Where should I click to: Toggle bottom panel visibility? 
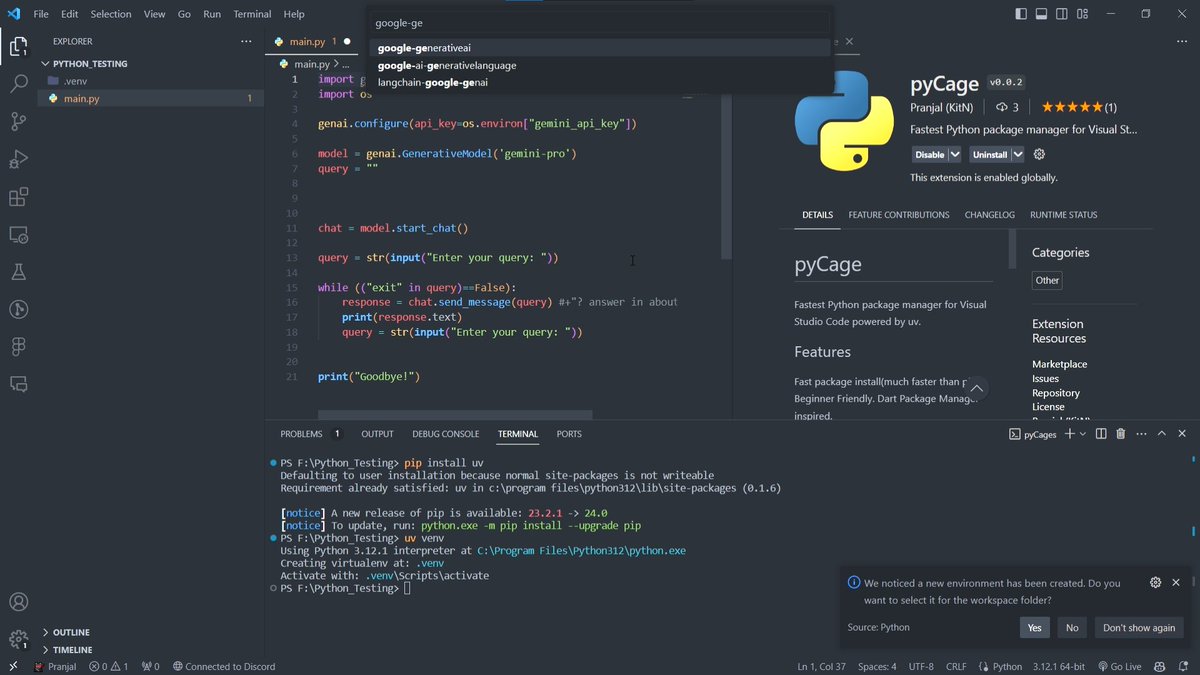pos(1041,14)
